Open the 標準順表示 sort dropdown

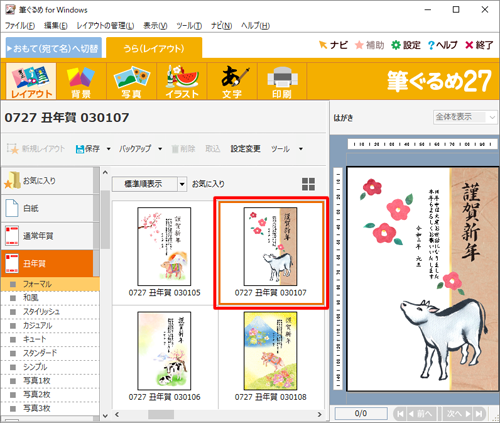149,184
